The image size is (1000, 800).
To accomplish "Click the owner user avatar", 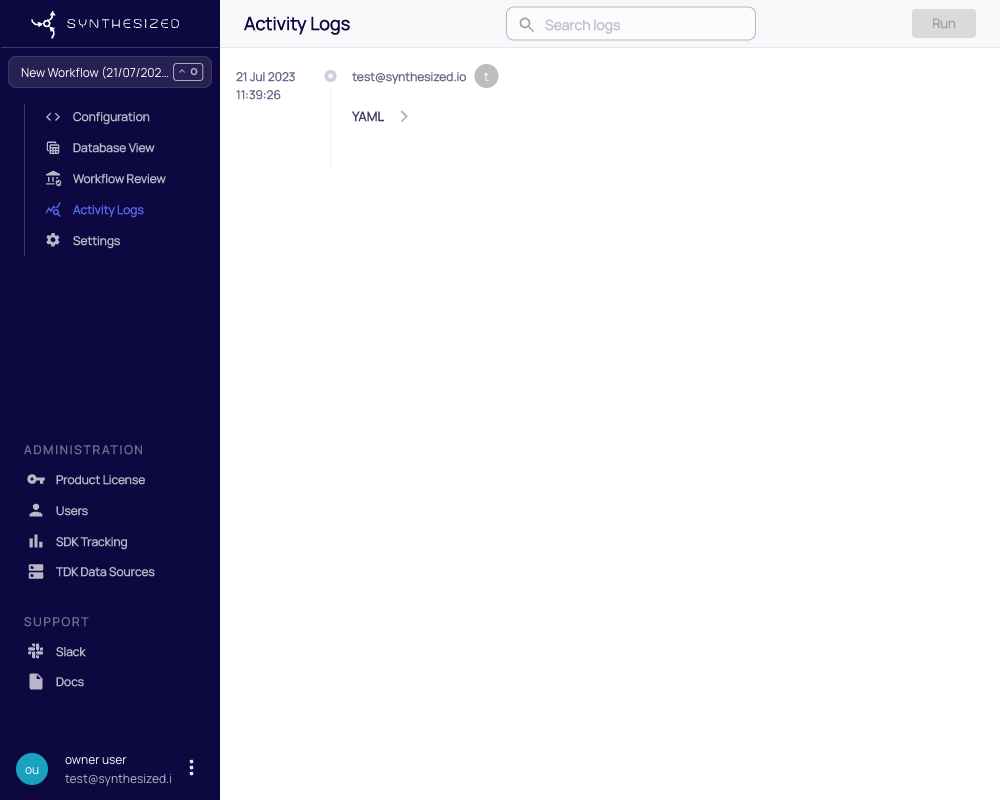I will (32, 769).
